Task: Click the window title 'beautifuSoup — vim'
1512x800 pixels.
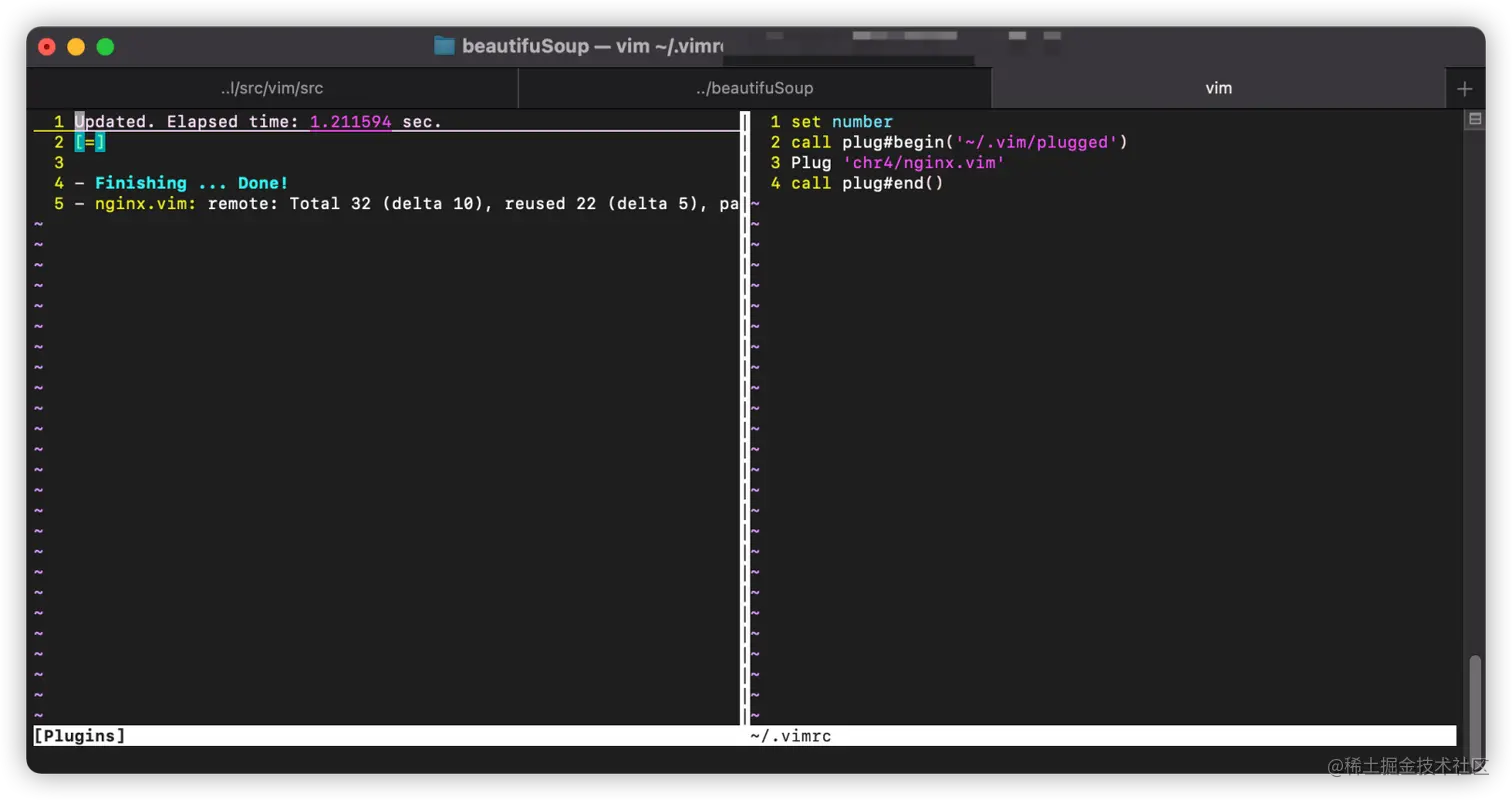Action: pos(591,46)
